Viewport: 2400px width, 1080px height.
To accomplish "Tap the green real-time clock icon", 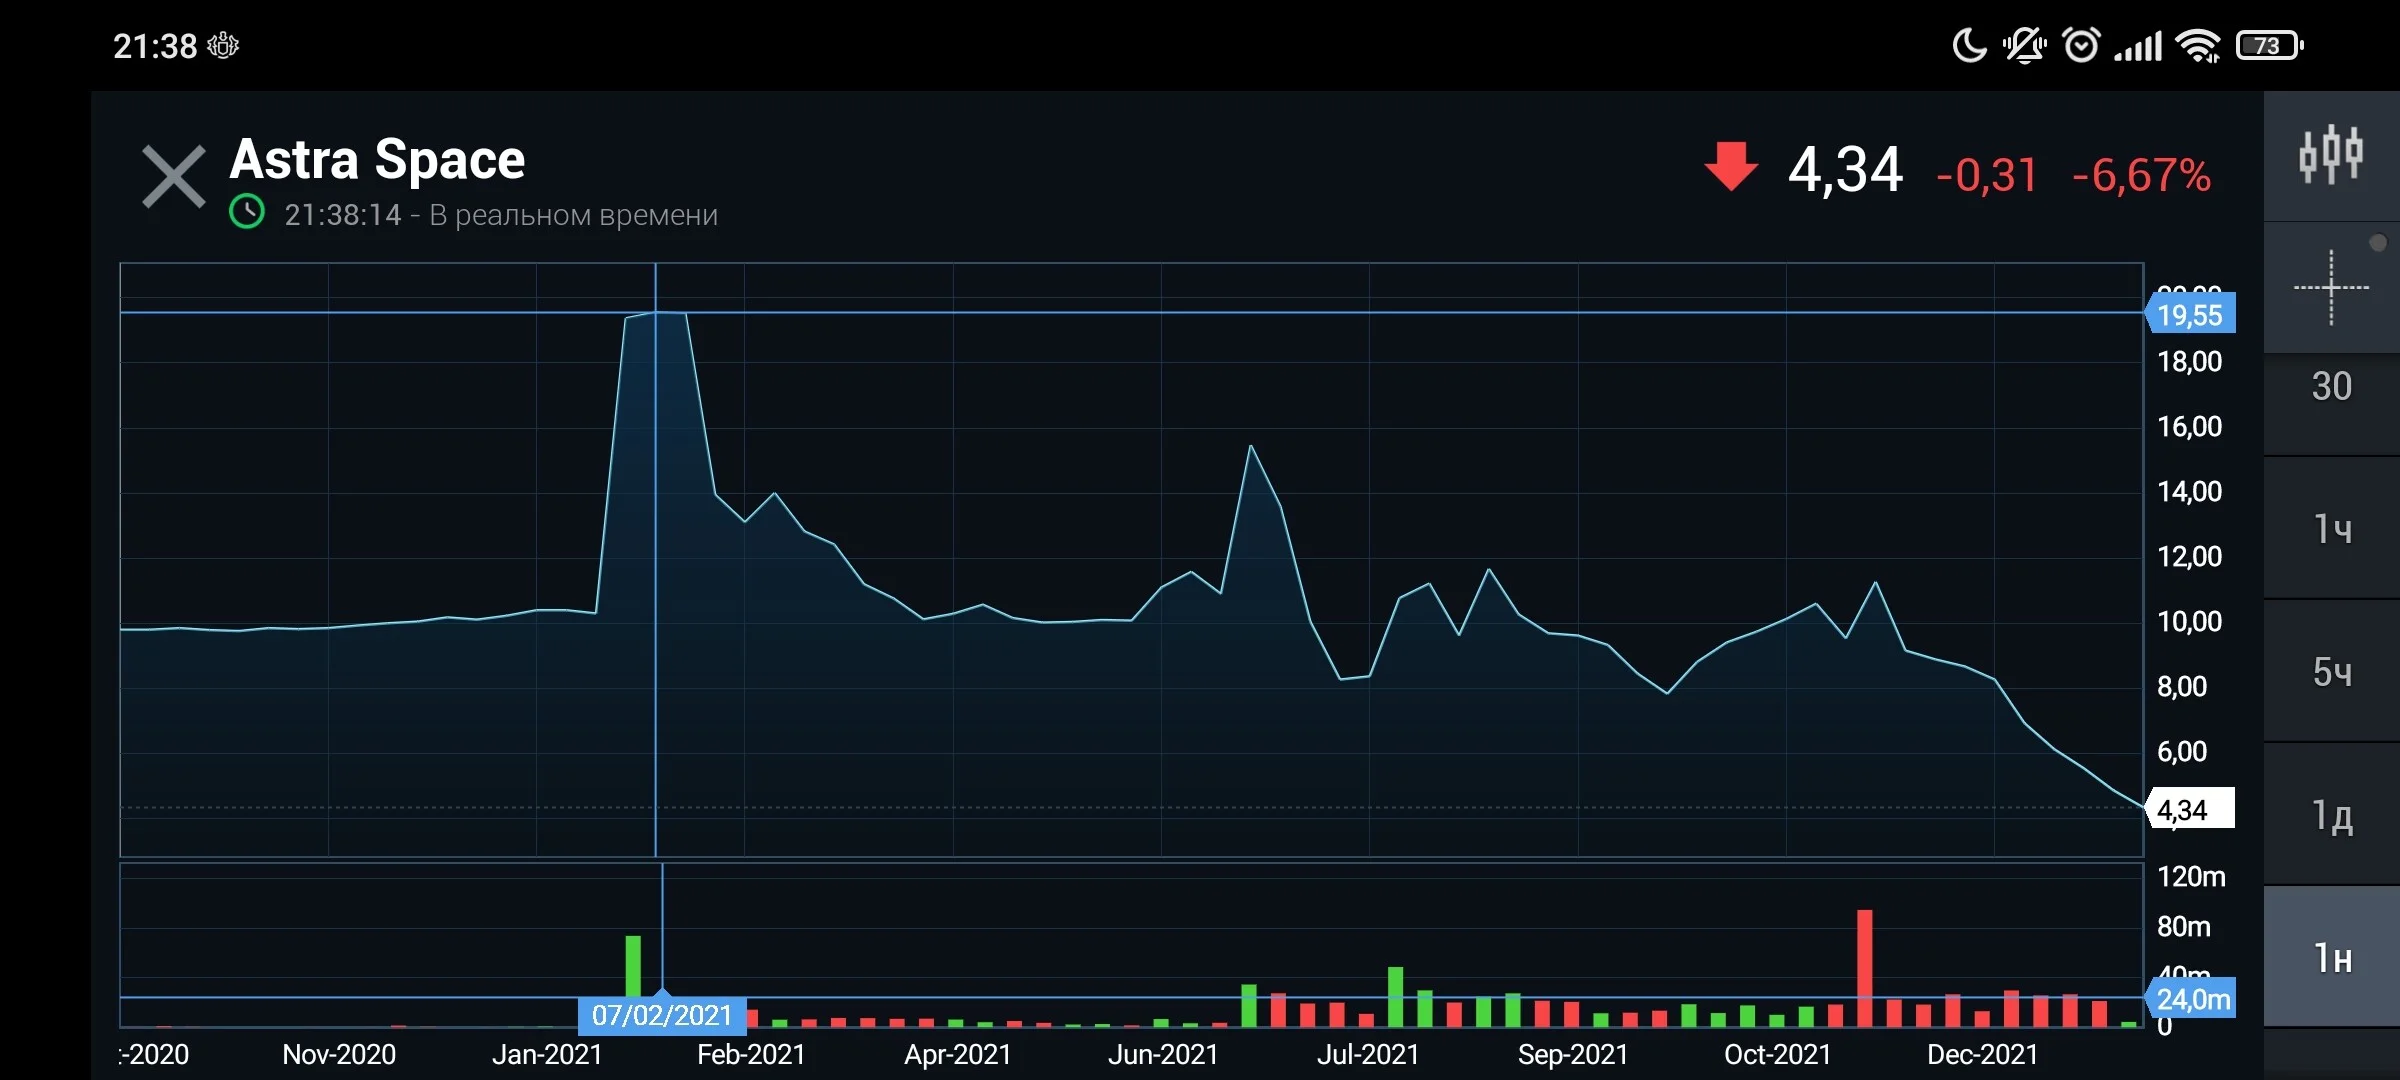I will tap(247, 212).
